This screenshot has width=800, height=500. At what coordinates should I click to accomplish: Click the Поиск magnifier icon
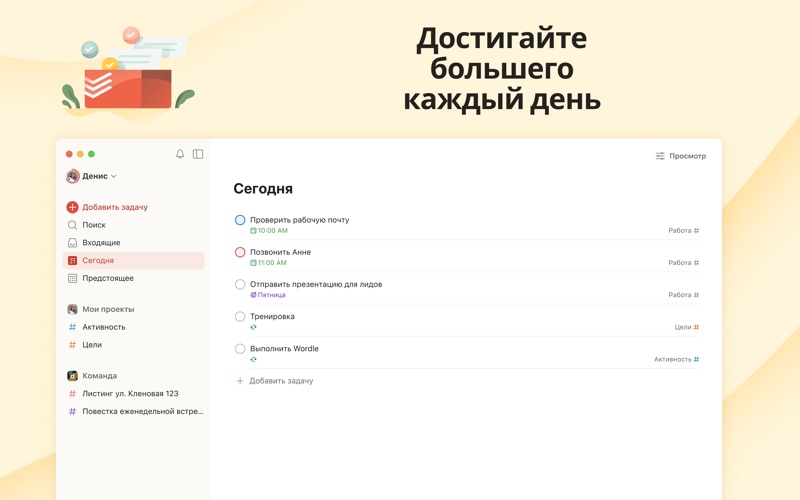coord(72,225)
